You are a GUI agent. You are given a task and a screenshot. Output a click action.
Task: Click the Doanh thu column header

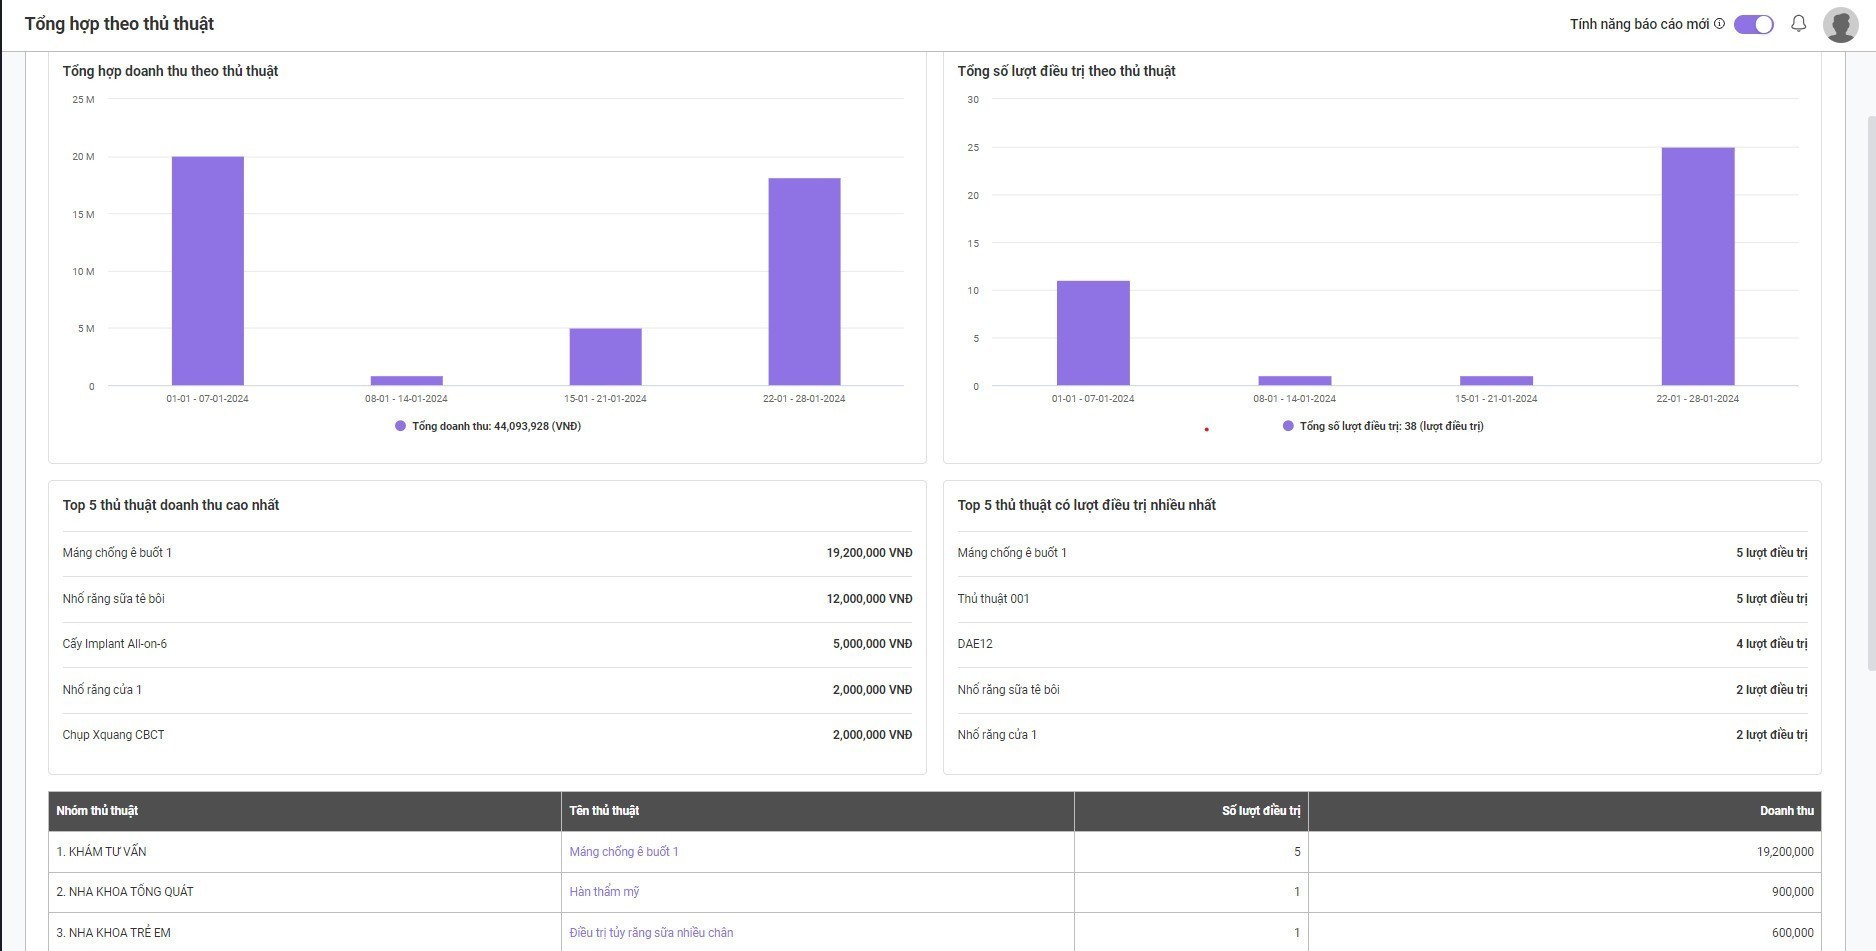coord(1786,811)
